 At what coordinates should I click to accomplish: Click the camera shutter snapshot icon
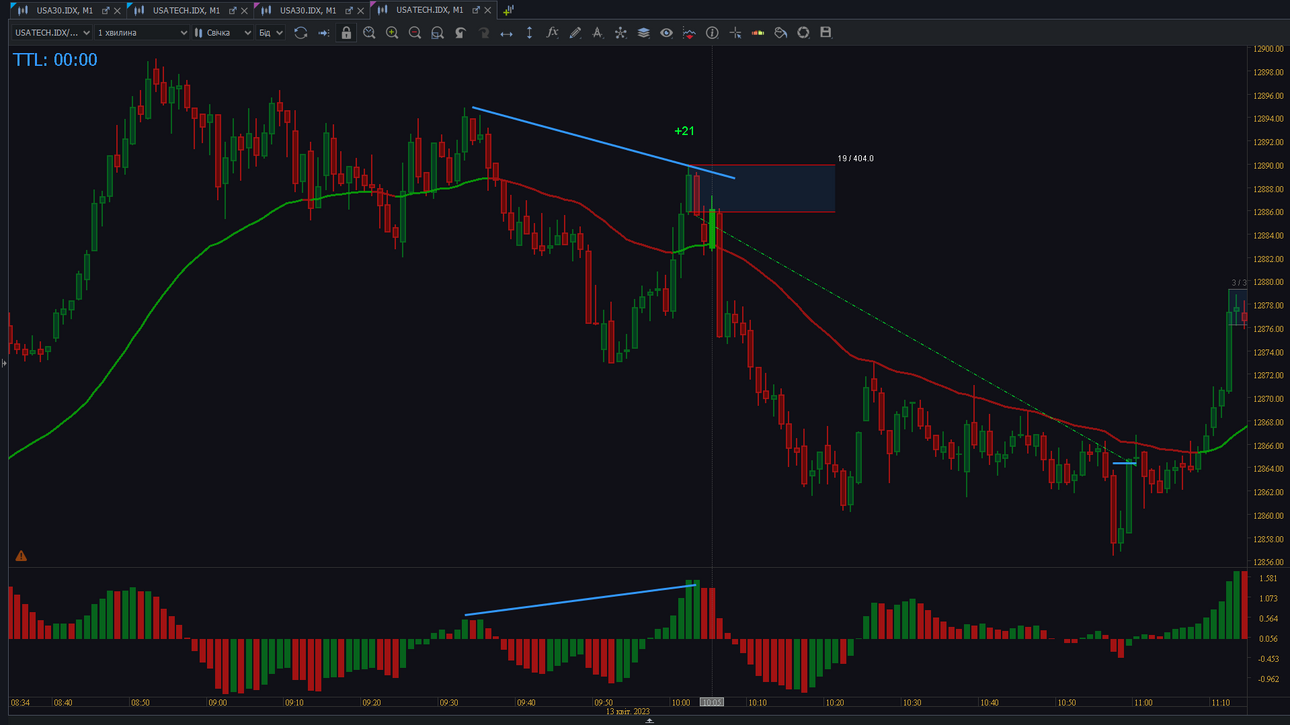pos(803,33)
